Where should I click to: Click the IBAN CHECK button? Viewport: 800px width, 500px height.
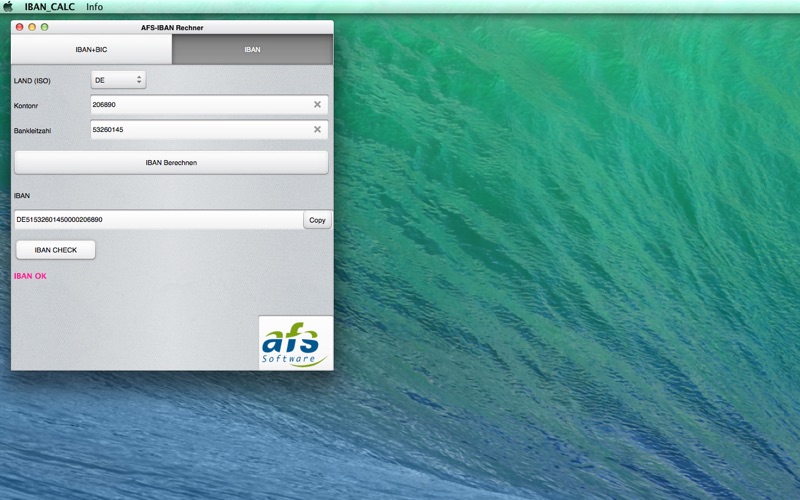[x=56, y=250]
